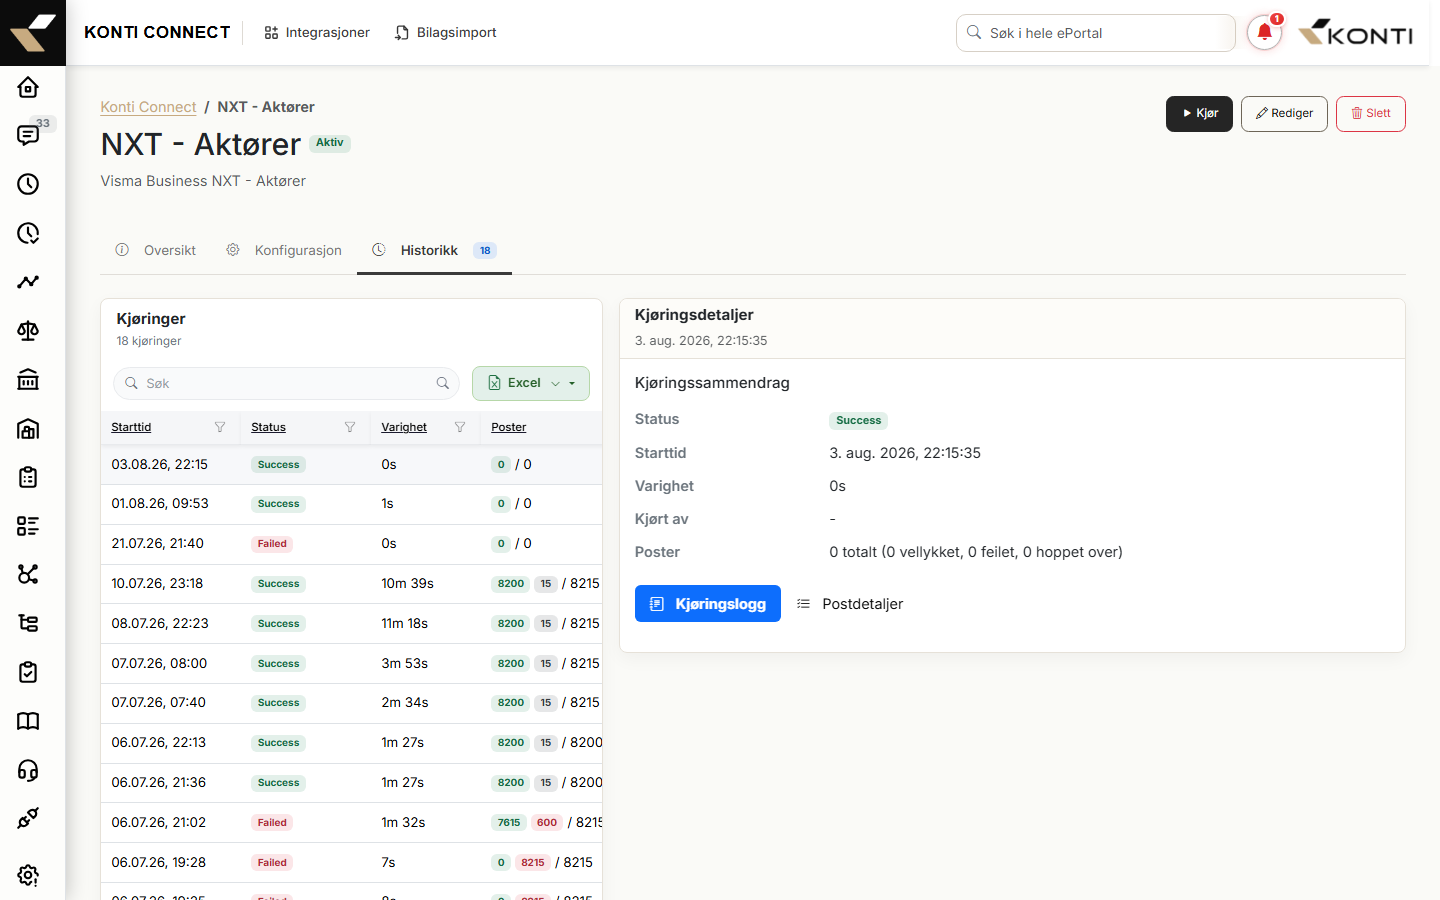
Task: Follow the Konti Connect breadcrumb link
Action: pos(148,107)
